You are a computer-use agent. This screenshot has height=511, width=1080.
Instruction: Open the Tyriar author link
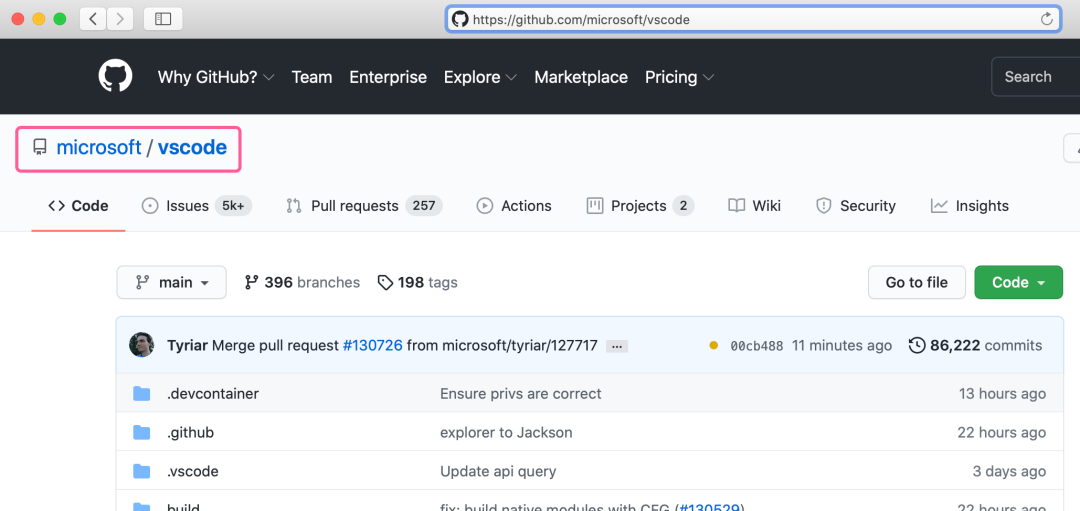click(187, 346)
